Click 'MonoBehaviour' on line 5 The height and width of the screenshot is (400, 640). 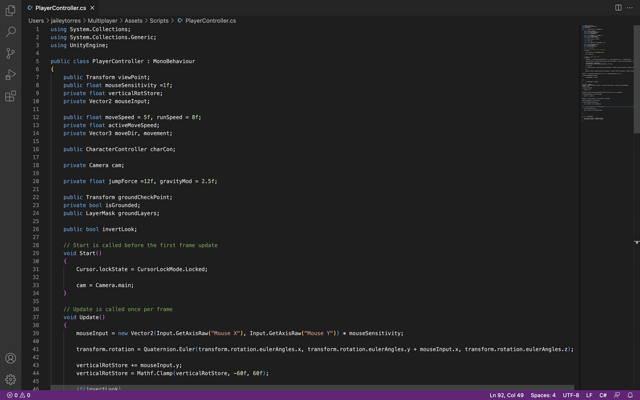point(174,61)
